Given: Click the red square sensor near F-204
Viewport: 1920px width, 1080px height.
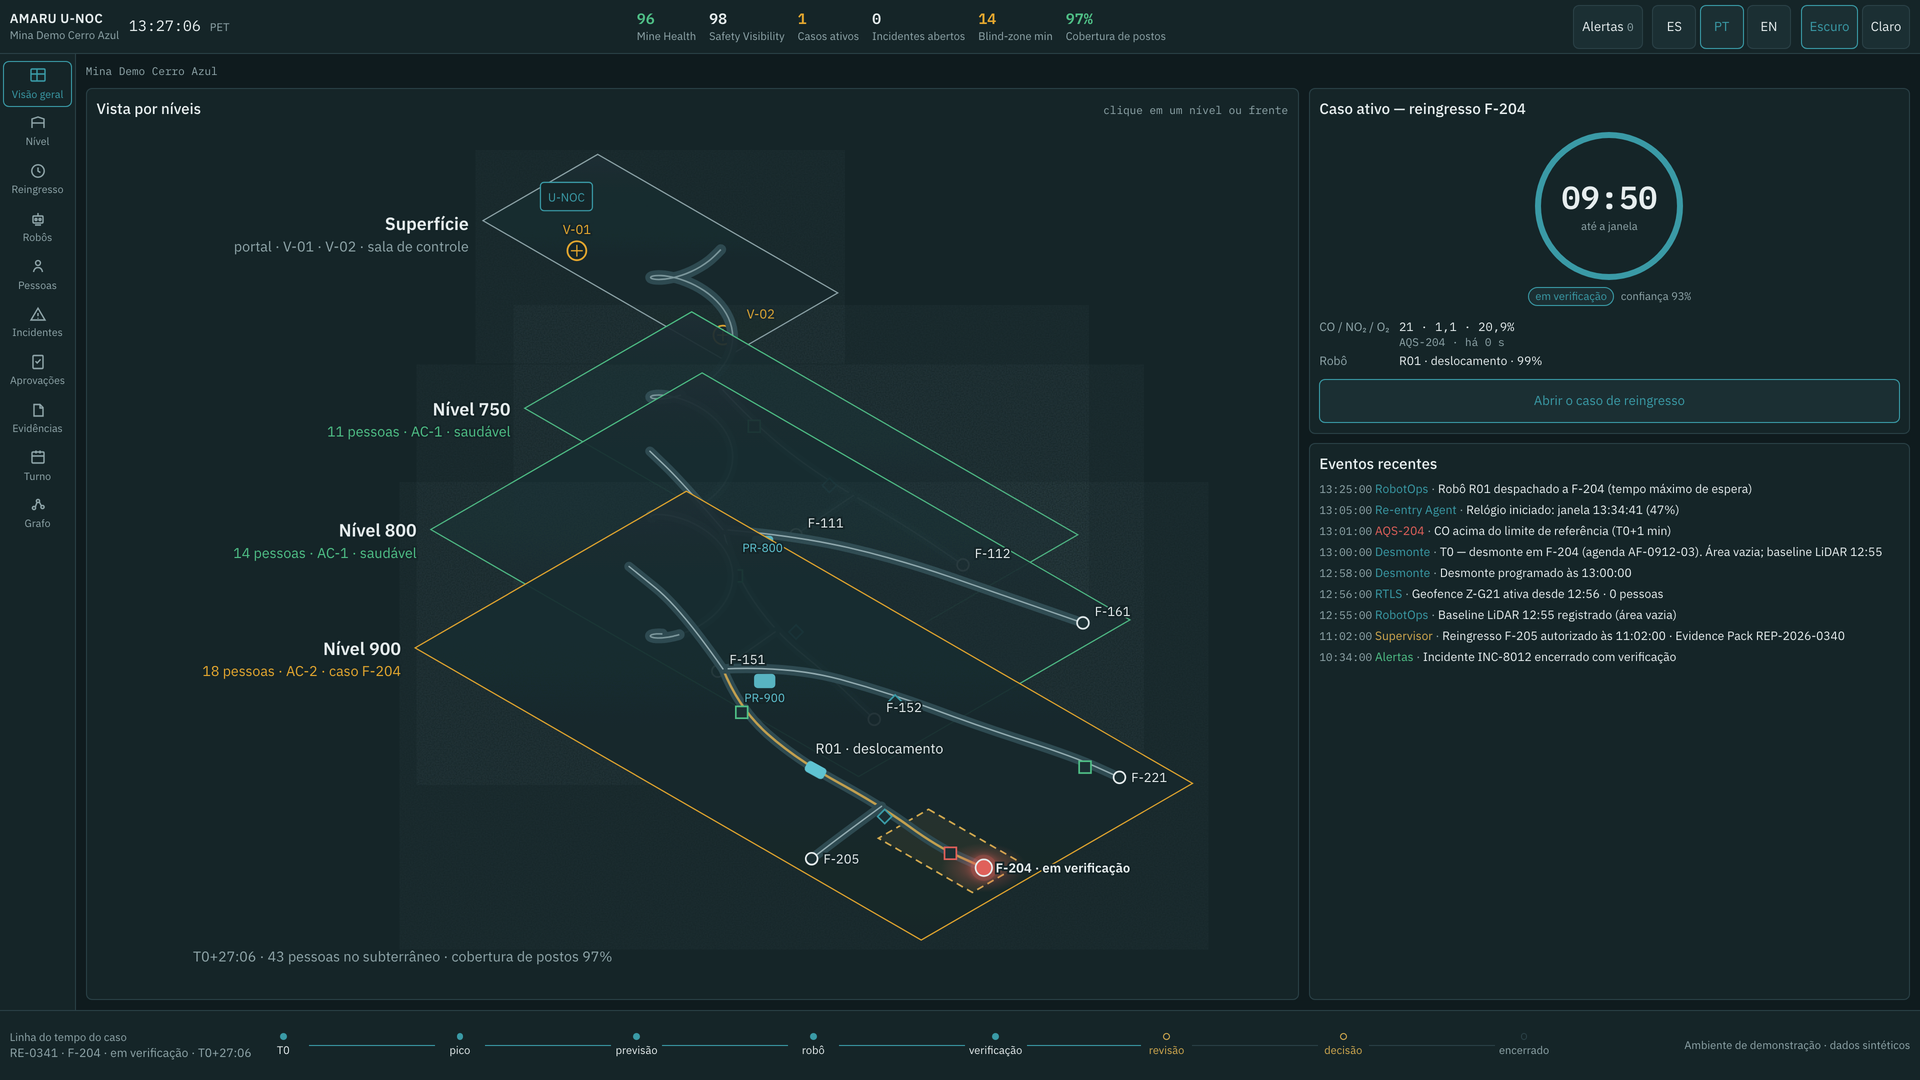Looking at the screenshot, I should click(950, 854).
